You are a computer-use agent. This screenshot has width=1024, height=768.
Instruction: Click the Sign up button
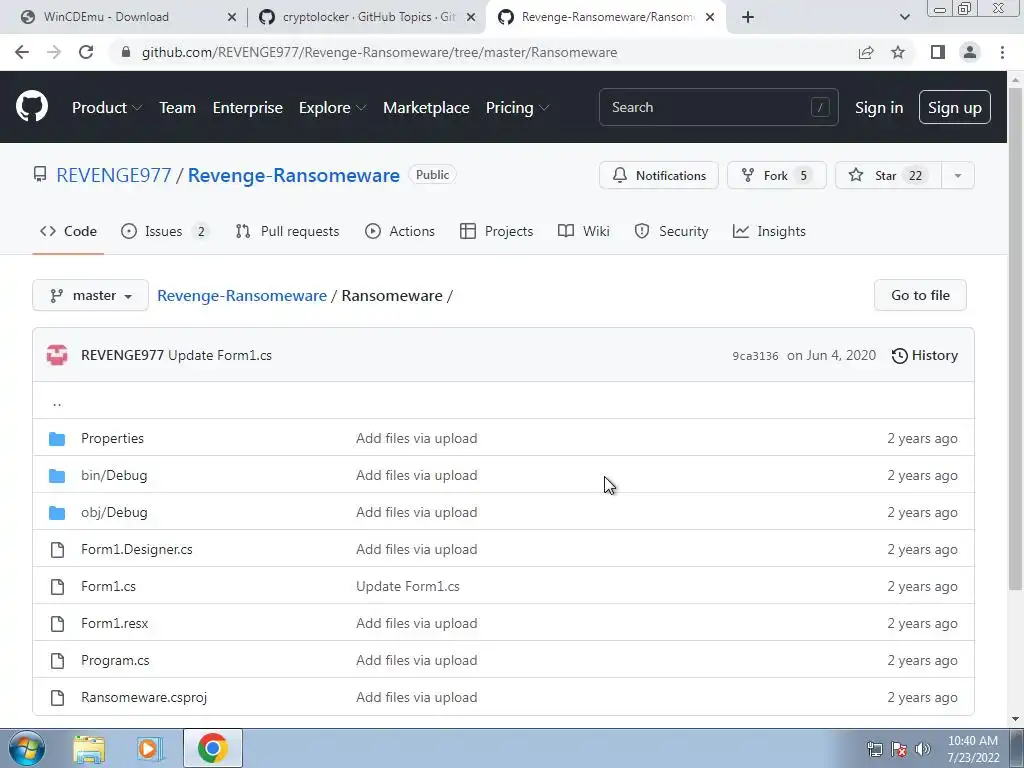click(x=955, y=107)
